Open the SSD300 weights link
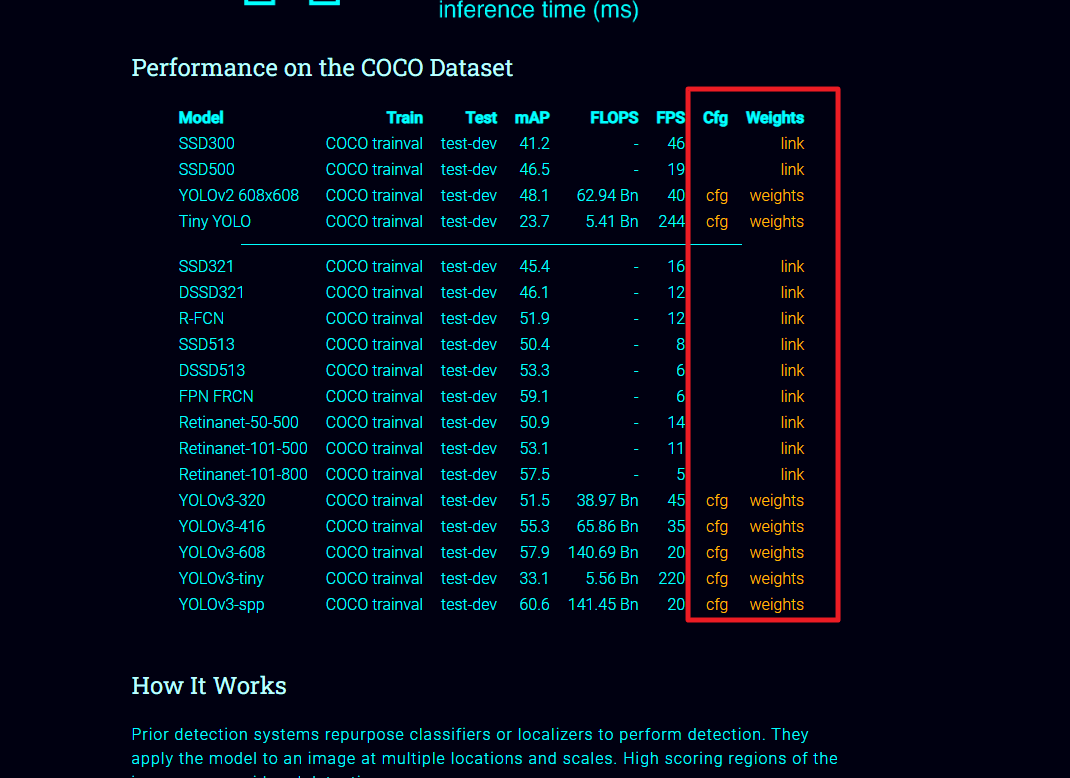1070x778 pixels. click(x=792, y=144)
